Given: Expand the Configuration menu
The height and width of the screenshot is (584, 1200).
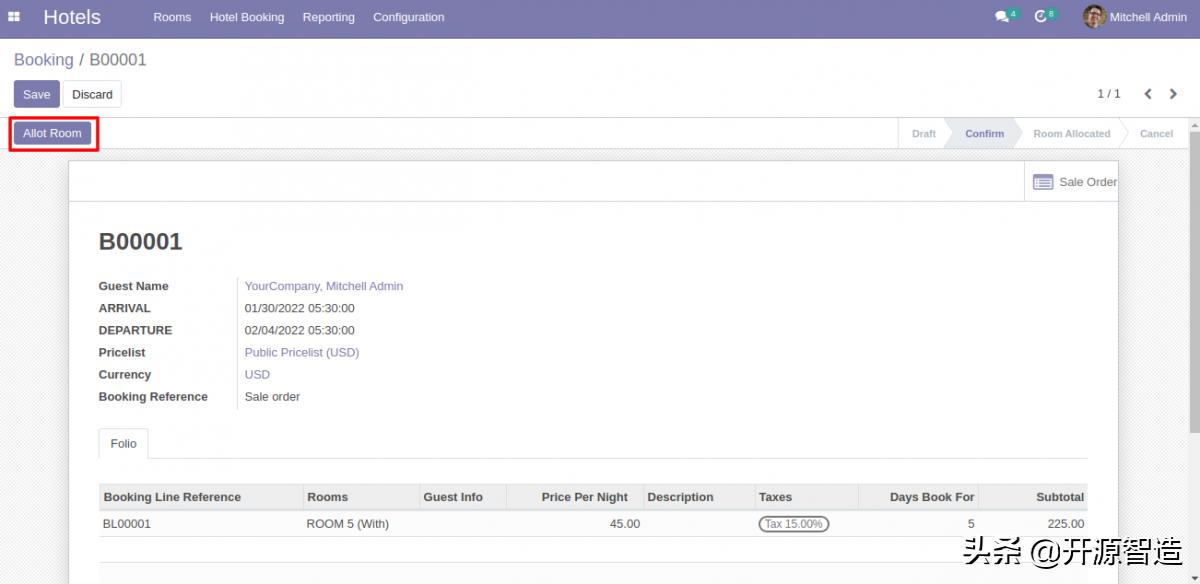Looking at the screenshot, I should coord(408,17).
